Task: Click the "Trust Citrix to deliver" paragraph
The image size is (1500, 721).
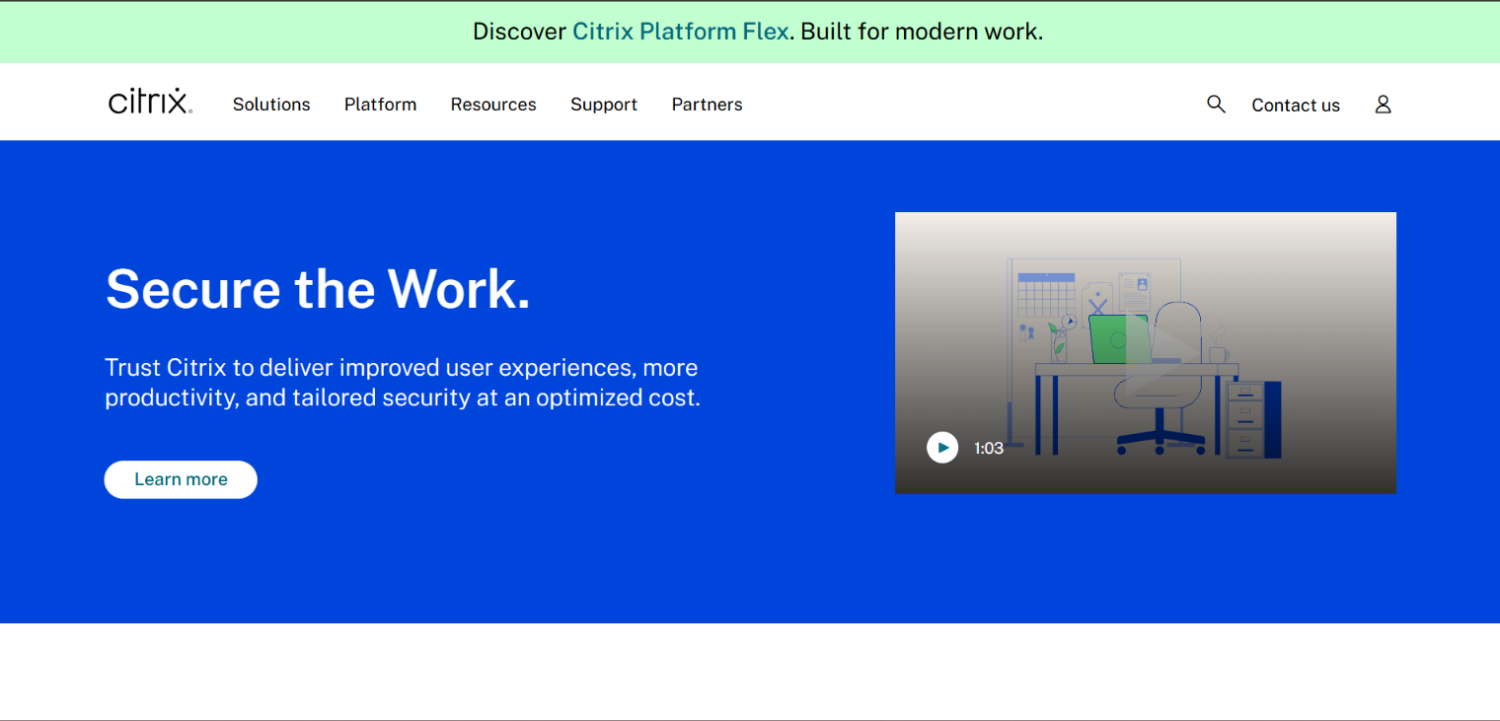Action: (x=403, y=382)
